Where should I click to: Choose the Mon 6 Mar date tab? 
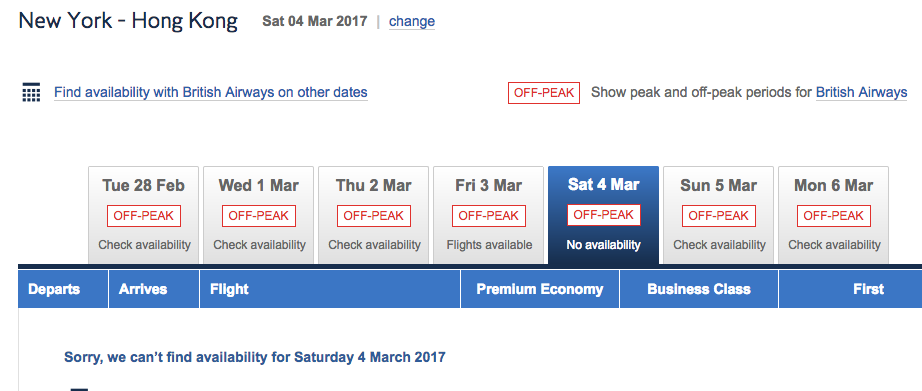(x=834, y=215)
